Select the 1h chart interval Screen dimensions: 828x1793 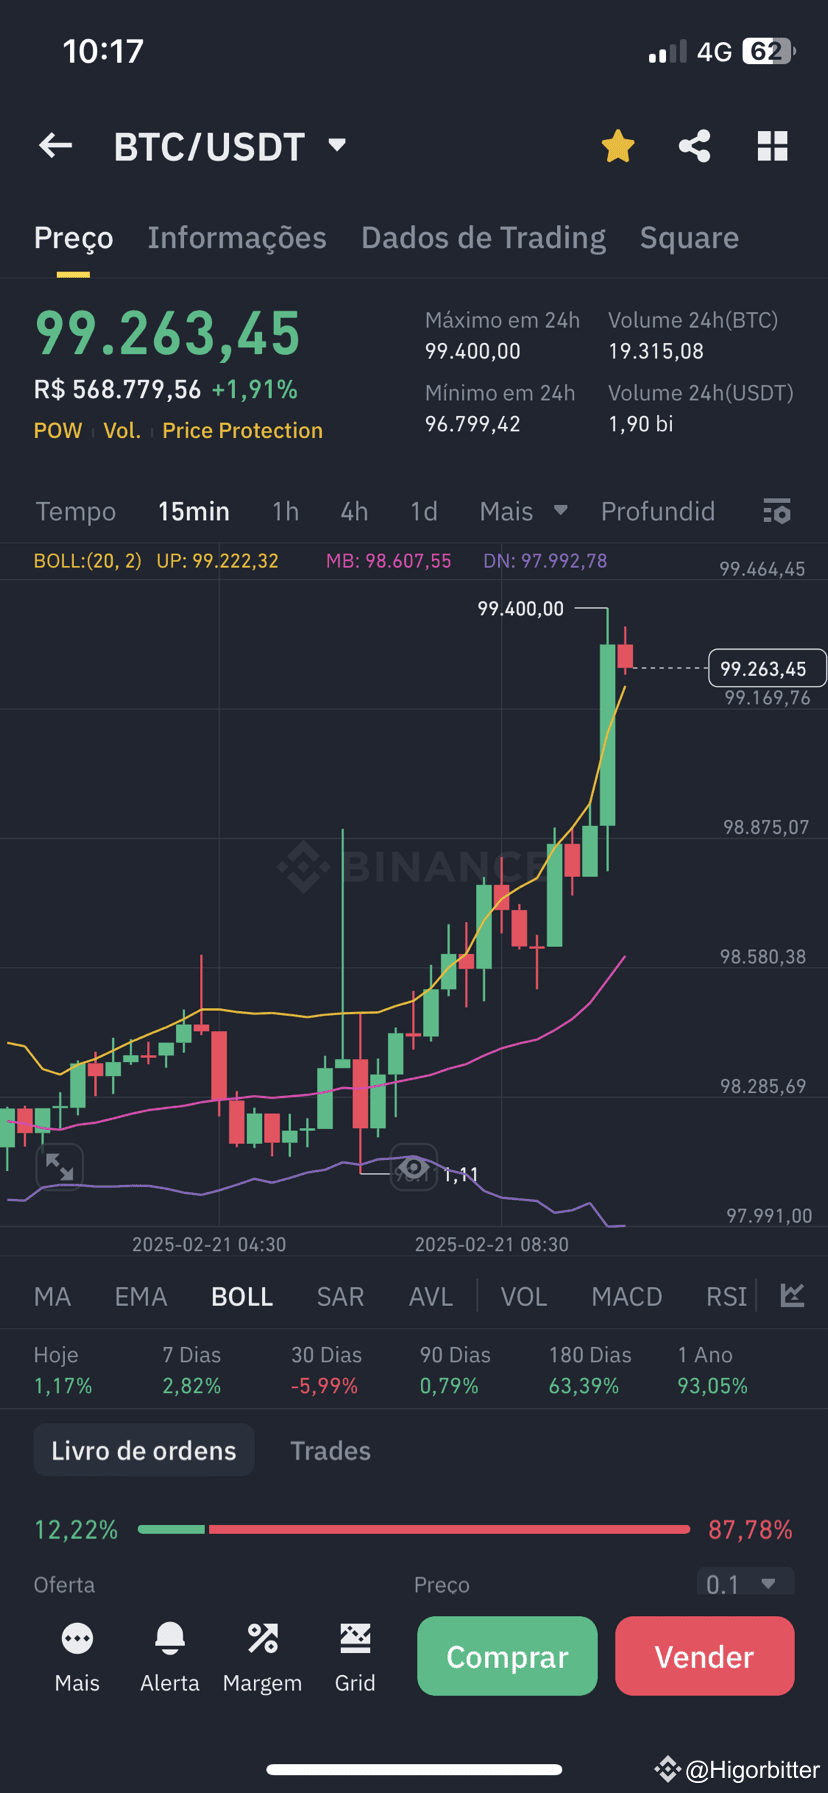coord(286,511)
